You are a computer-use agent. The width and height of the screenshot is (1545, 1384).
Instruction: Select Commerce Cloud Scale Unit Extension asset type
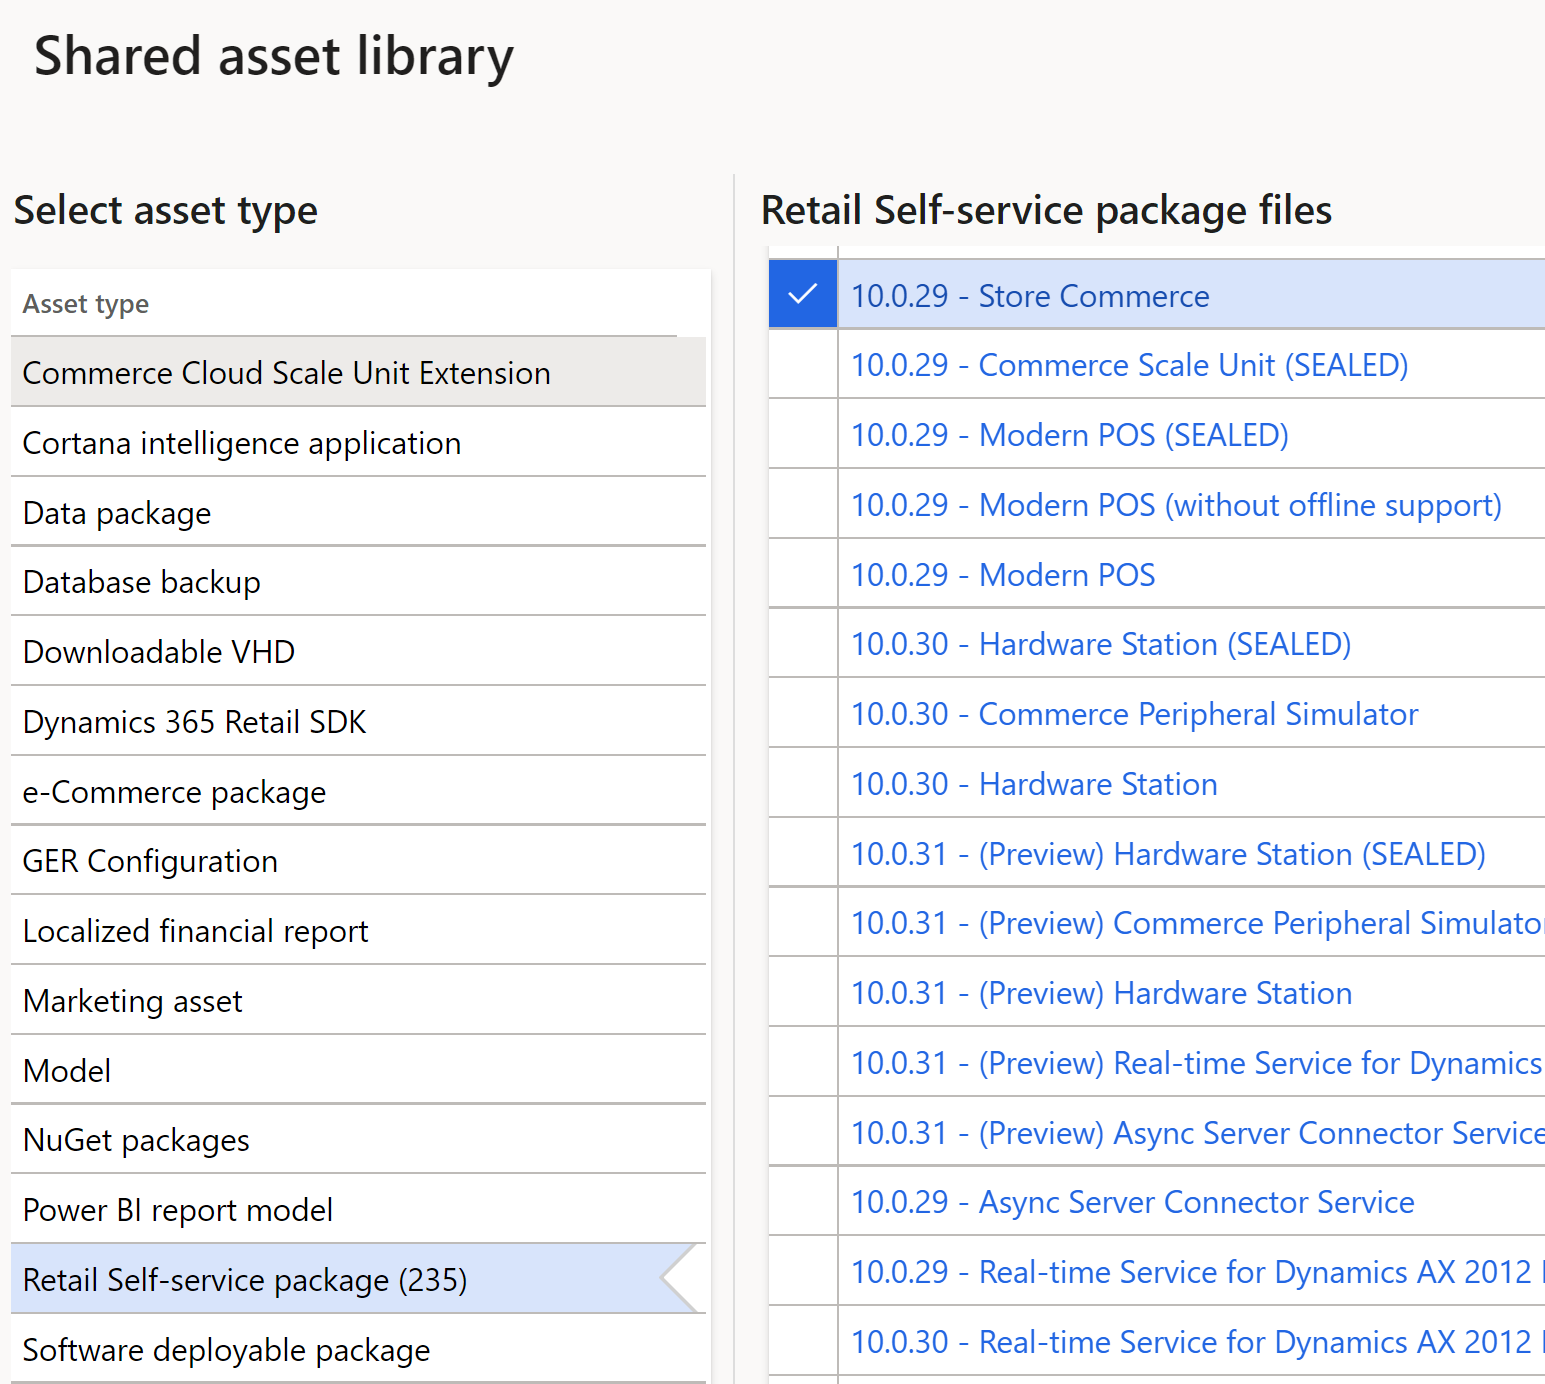point(358,372)
